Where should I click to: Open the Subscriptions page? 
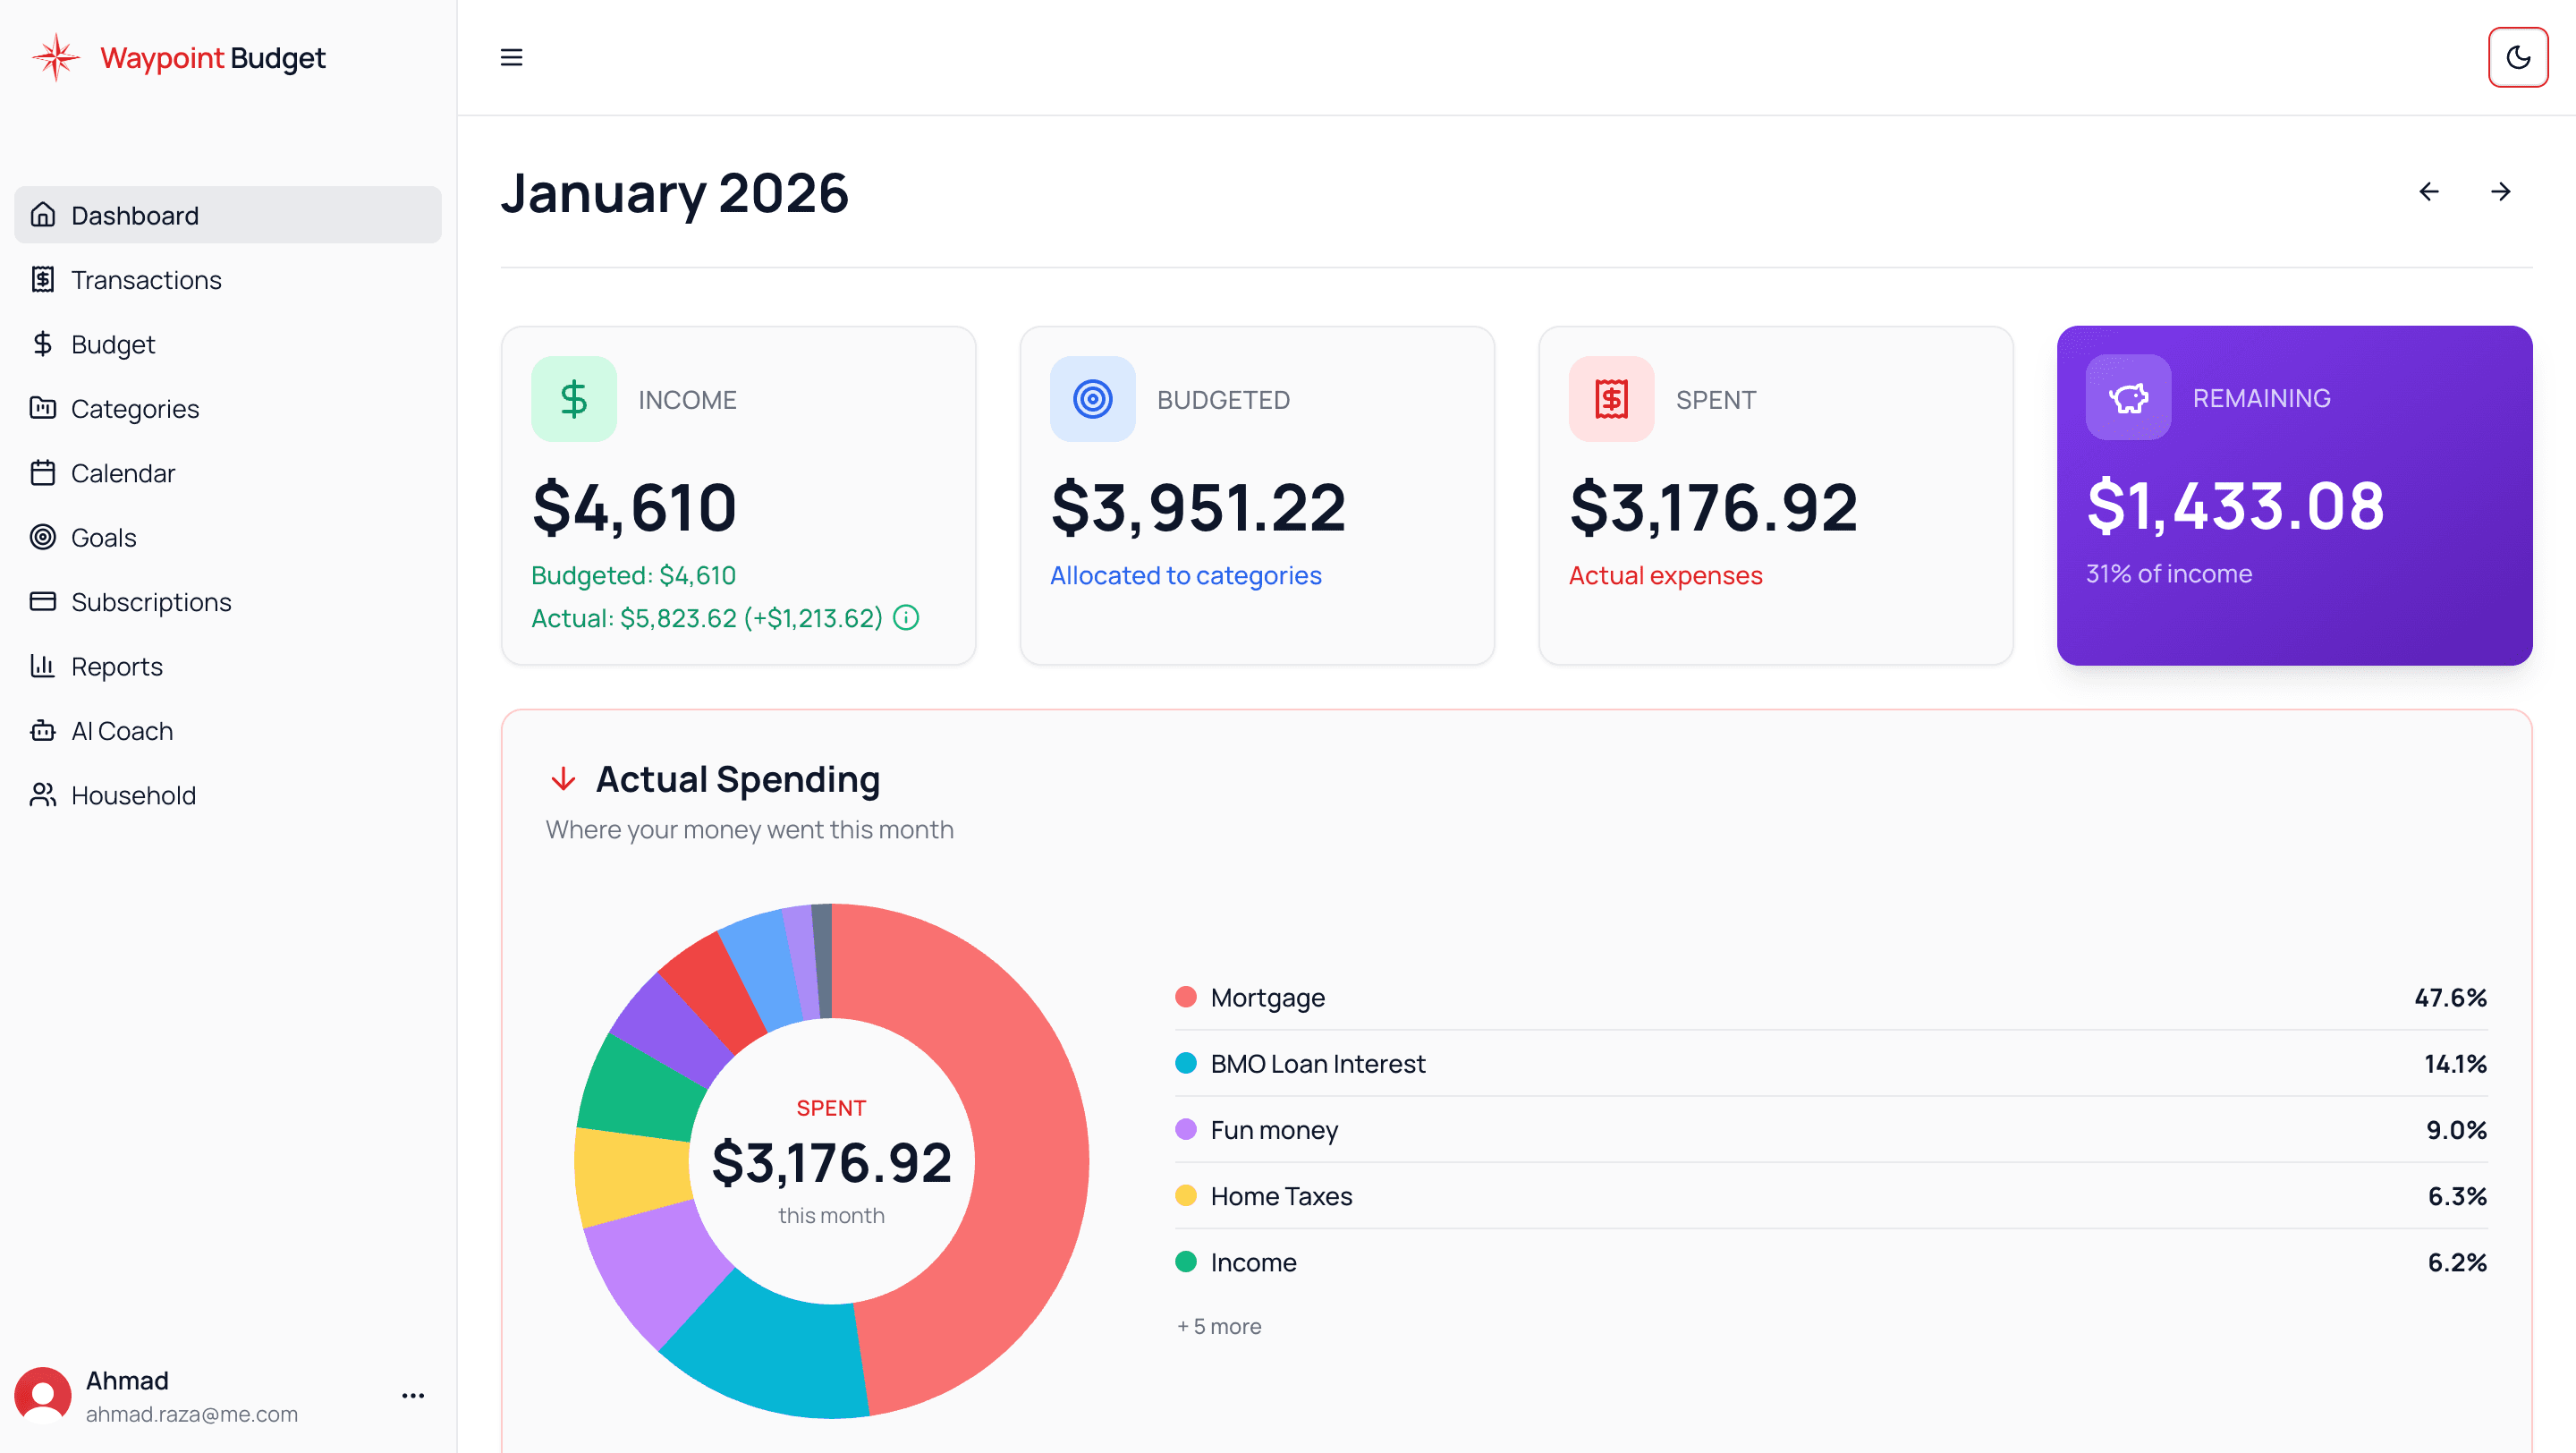pos(151,601)
